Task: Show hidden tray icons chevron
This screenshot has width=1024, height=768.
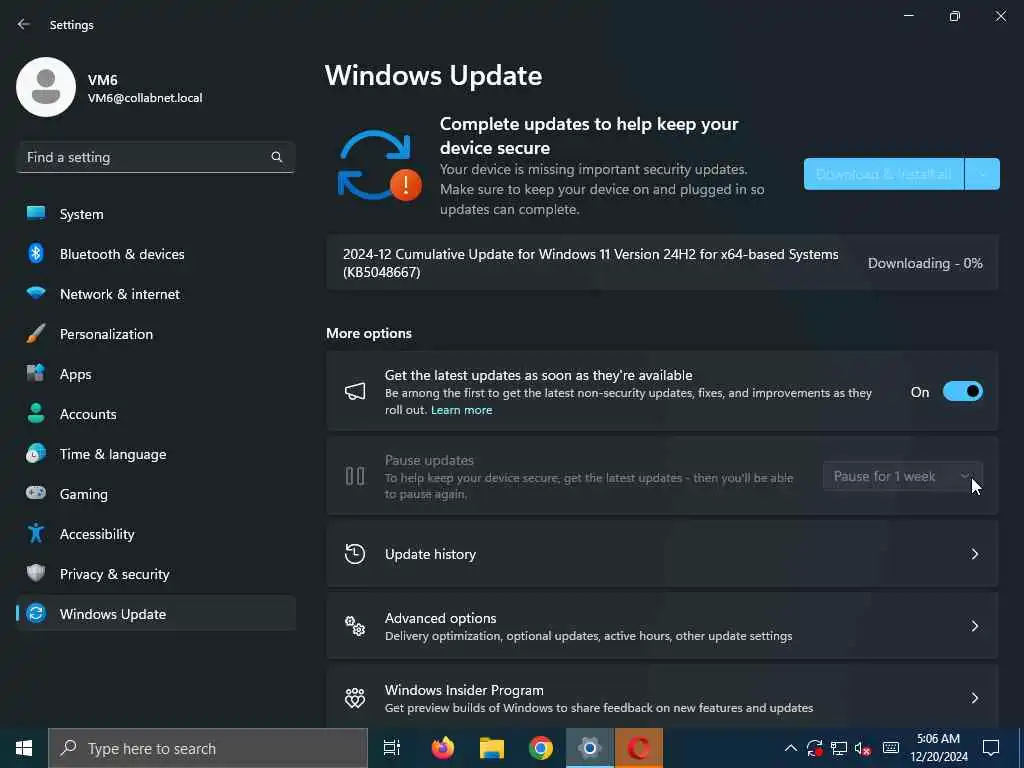Action: point(790,748)
